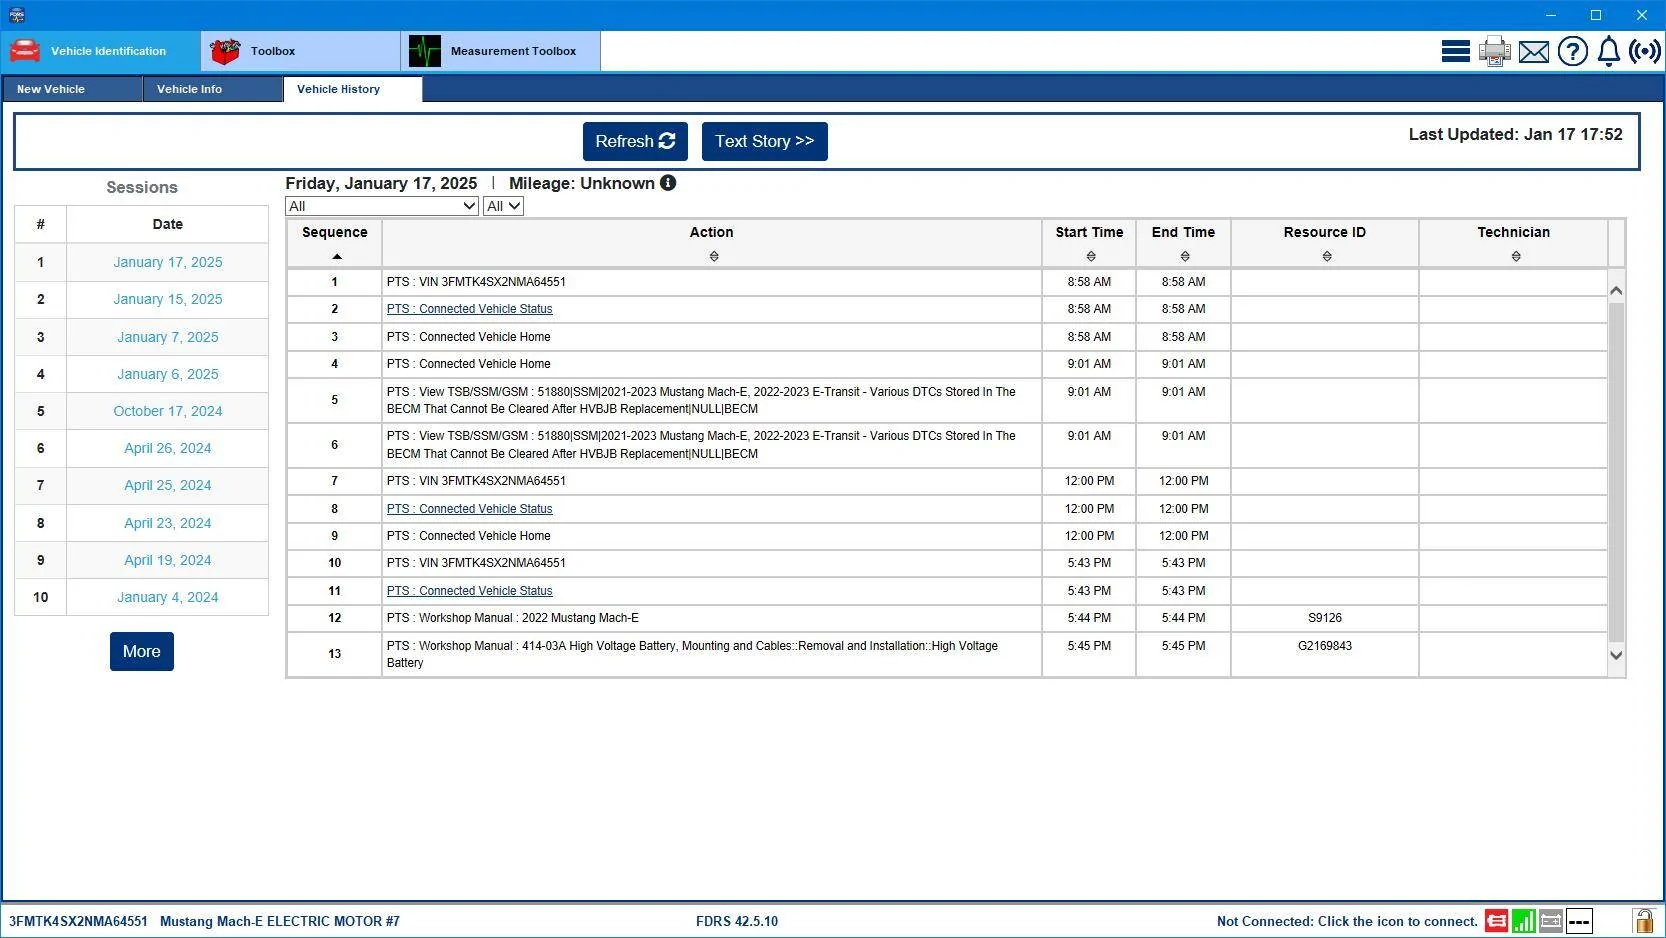Open the Measurement Toolbox main tab
The image size is (1666, 938).
501,51
